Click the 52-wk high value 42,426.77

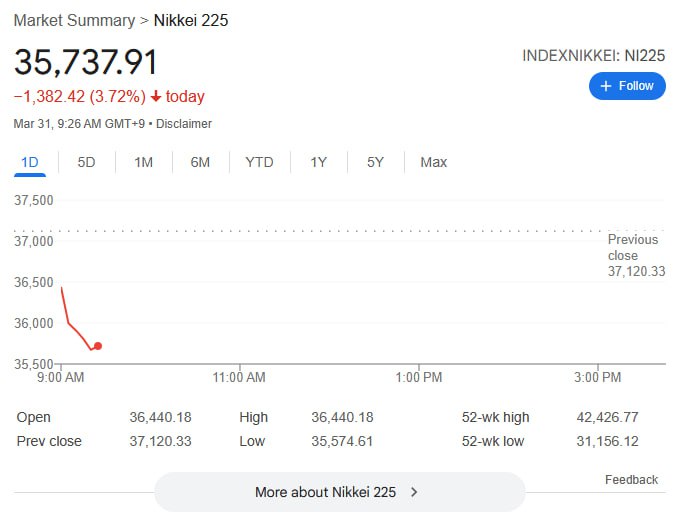pyautogui.click(x=629, y=417)
